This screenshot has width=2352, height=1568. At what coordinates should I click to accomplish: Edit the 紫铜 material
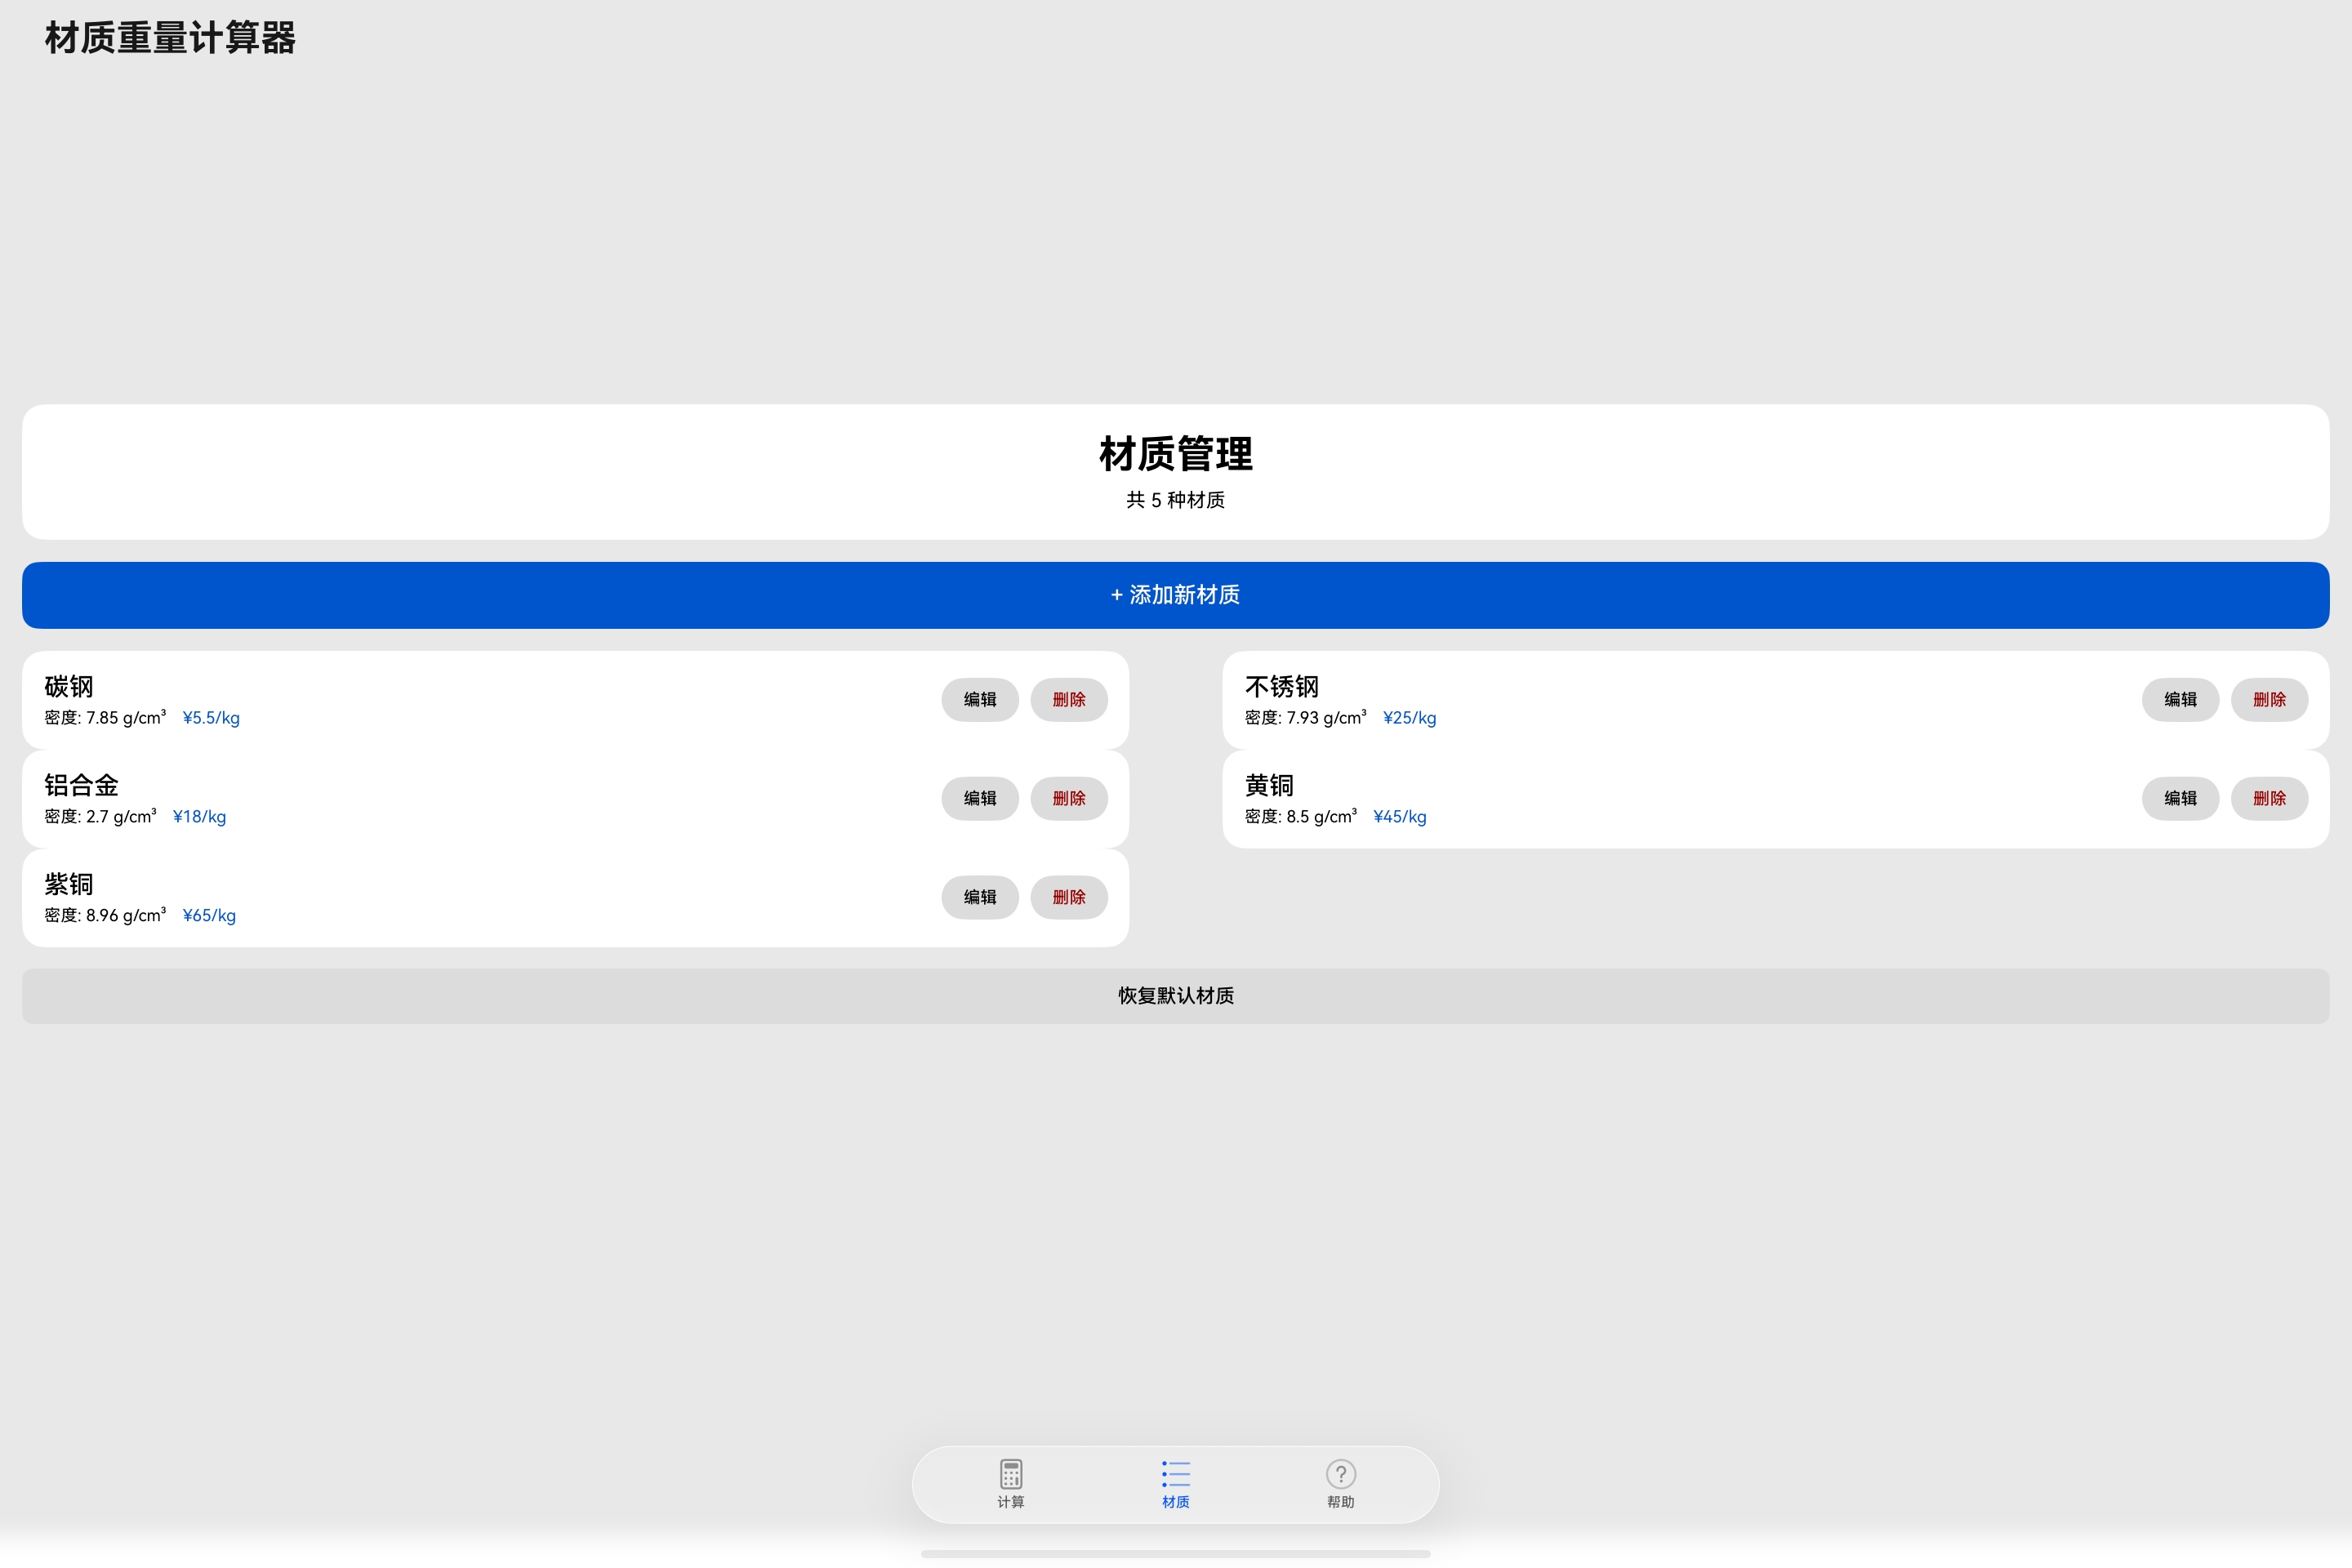point(980,898)
